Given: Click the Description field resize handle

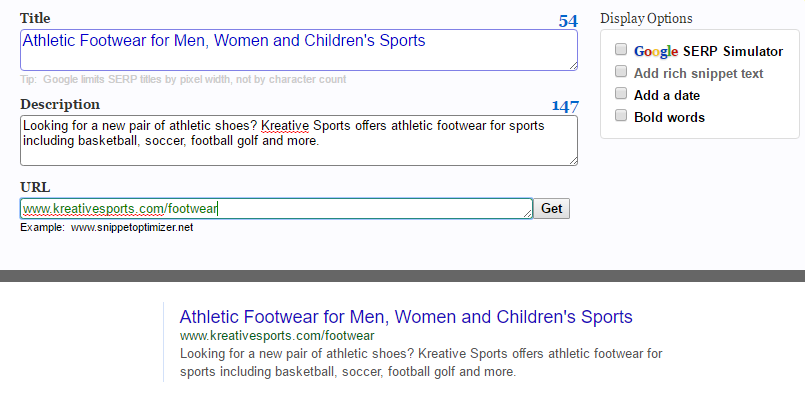Looking at the screenshot, I should pos(573,161).
